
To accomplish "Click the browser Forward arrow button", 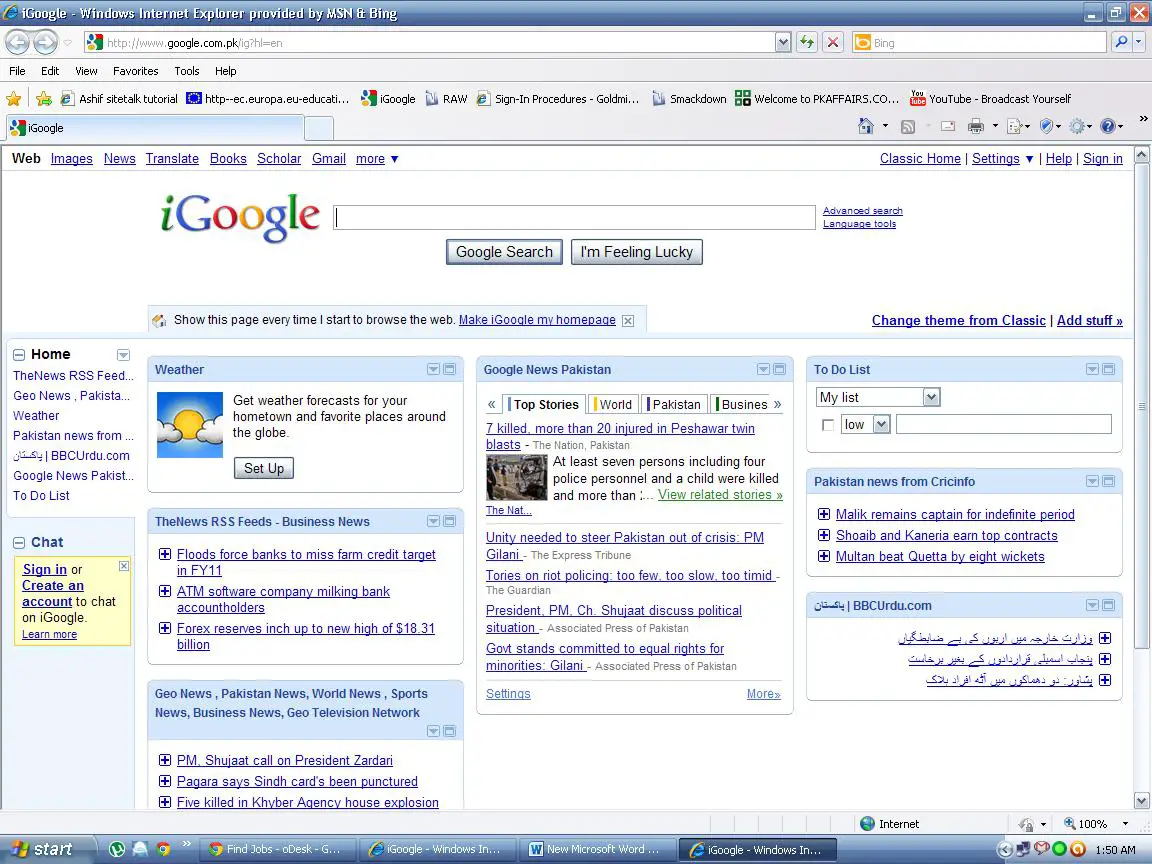I will tap(46, 43).
